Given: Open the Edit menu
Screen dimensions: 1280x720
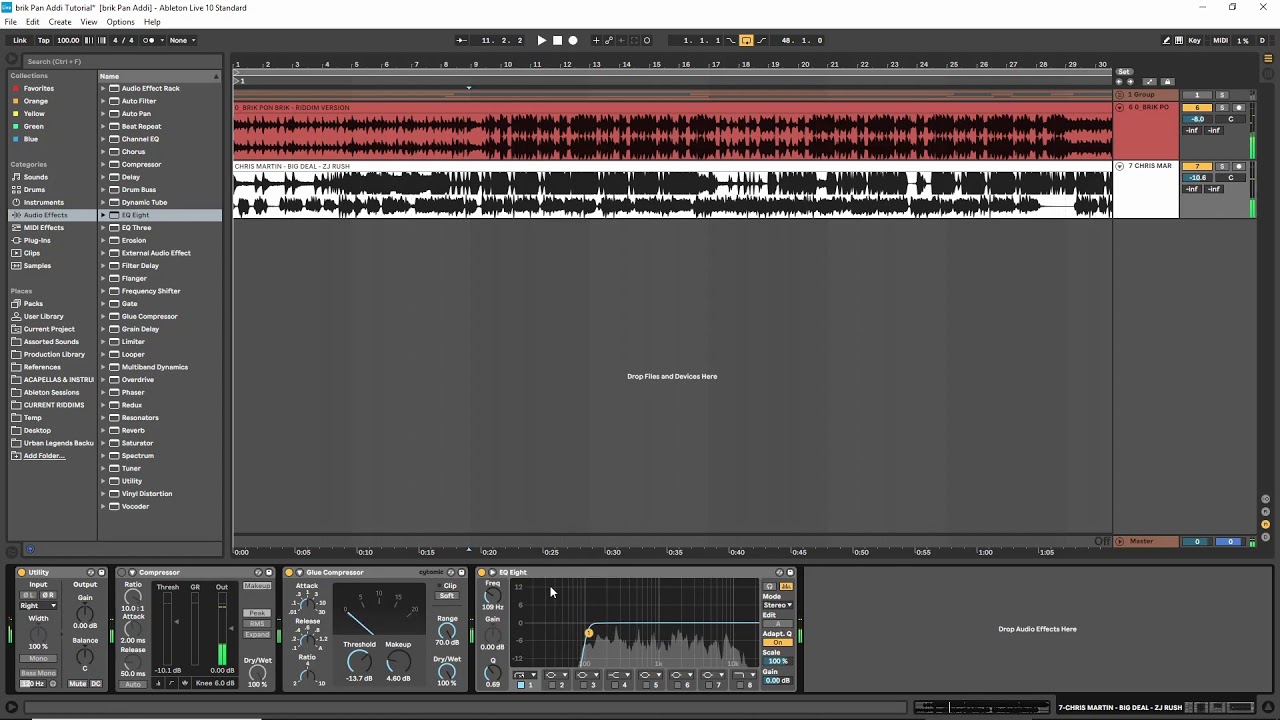Looking at the screenshot, I should [x=33, y=22].
